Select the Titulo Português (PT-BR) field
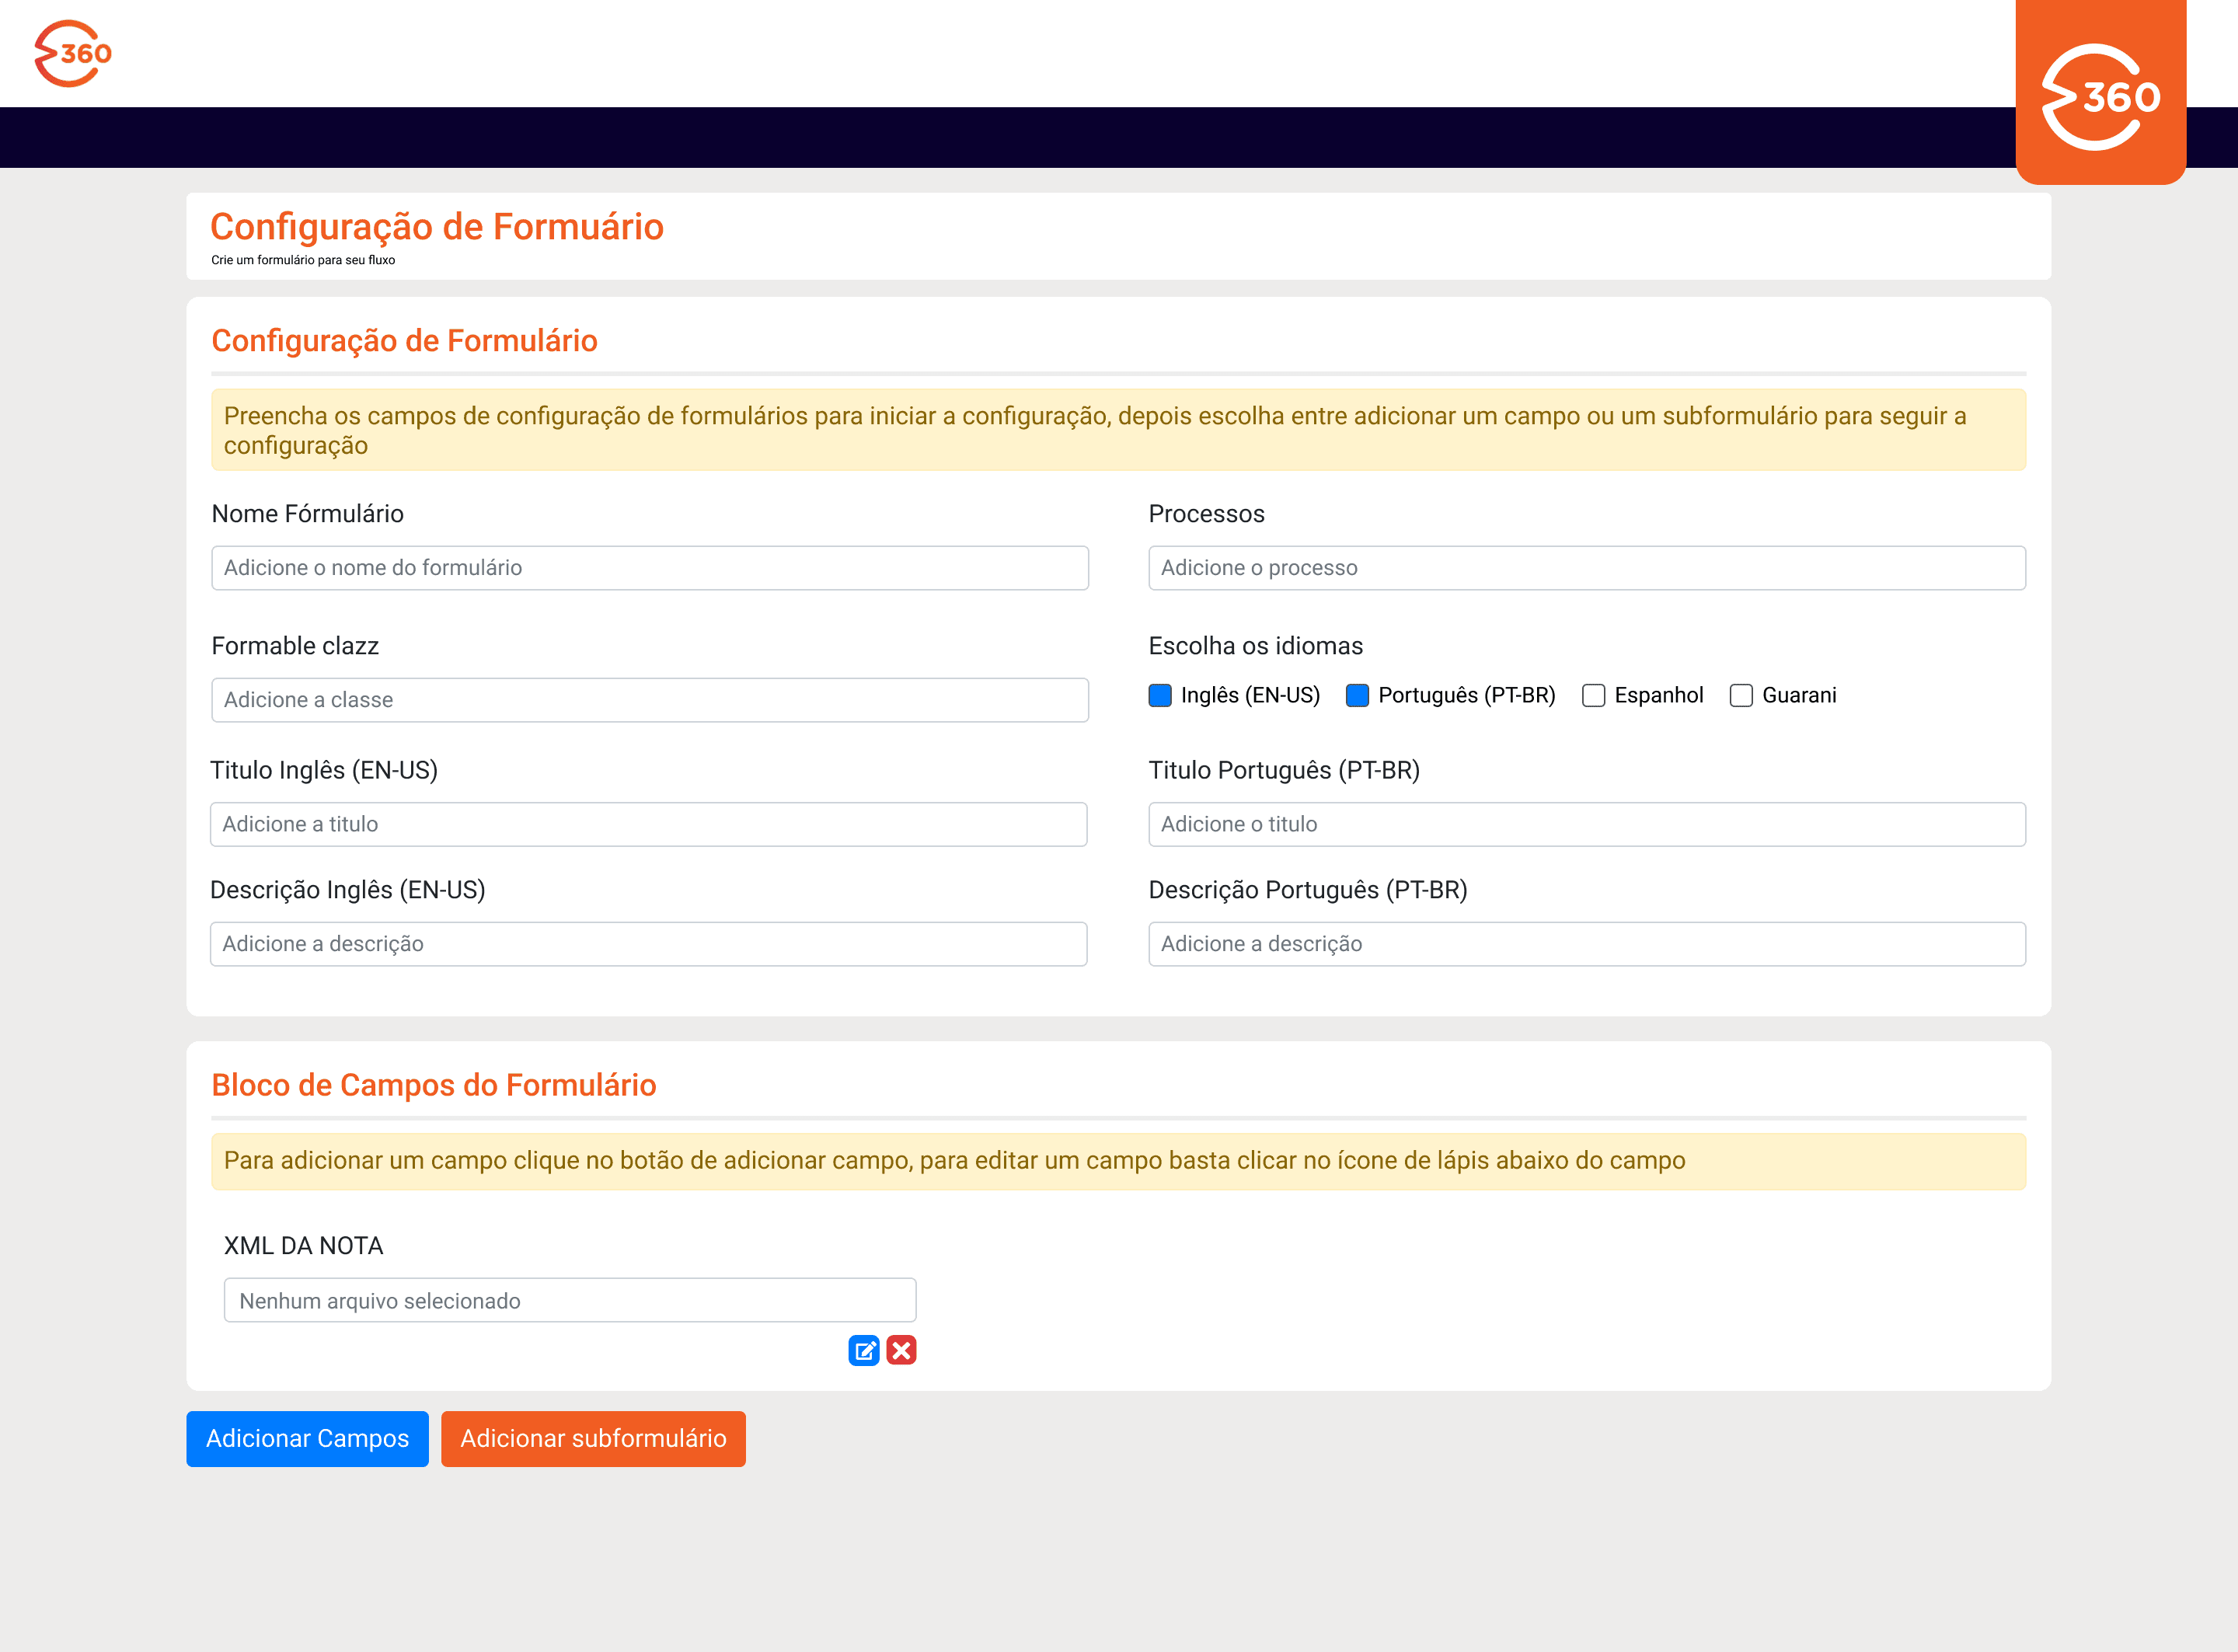The height and width of the screenshot is (1652, 2238). pyautogui.click(x=1587, y=824)
